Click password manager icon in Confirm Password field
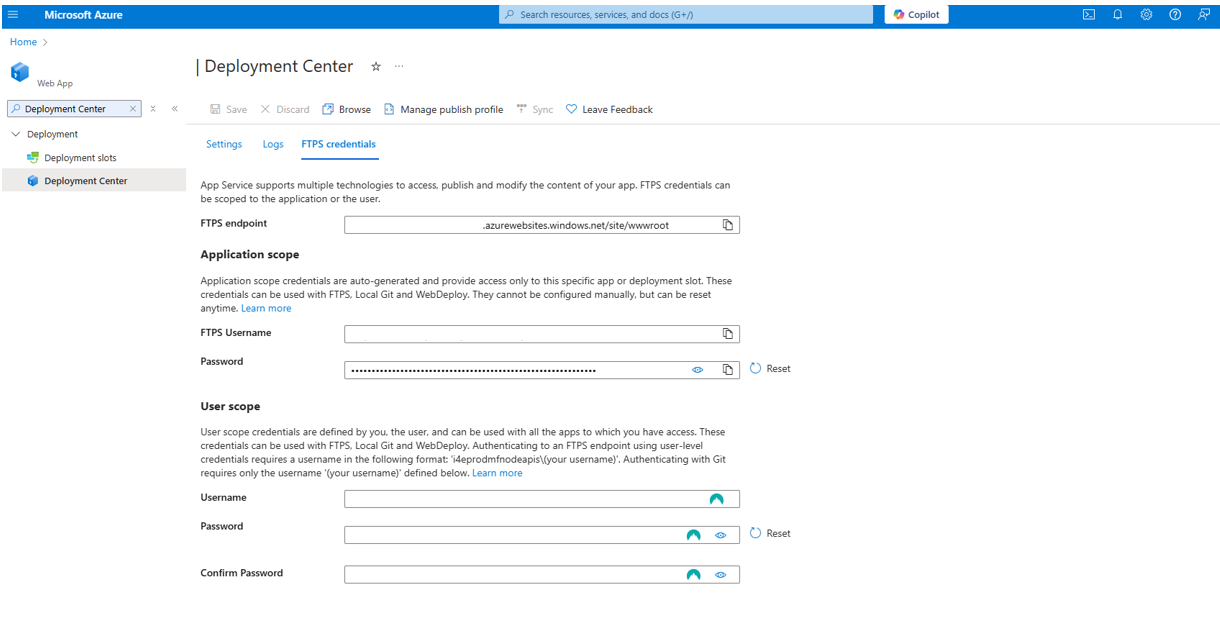 tap(693, 575)
